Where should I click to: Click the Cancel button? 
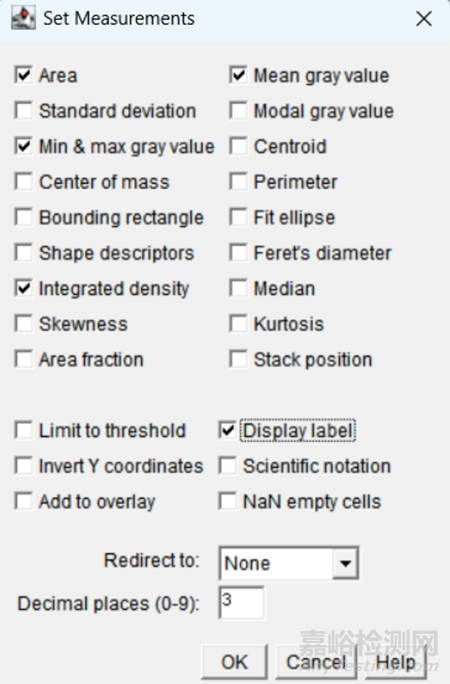coord(316,662)
